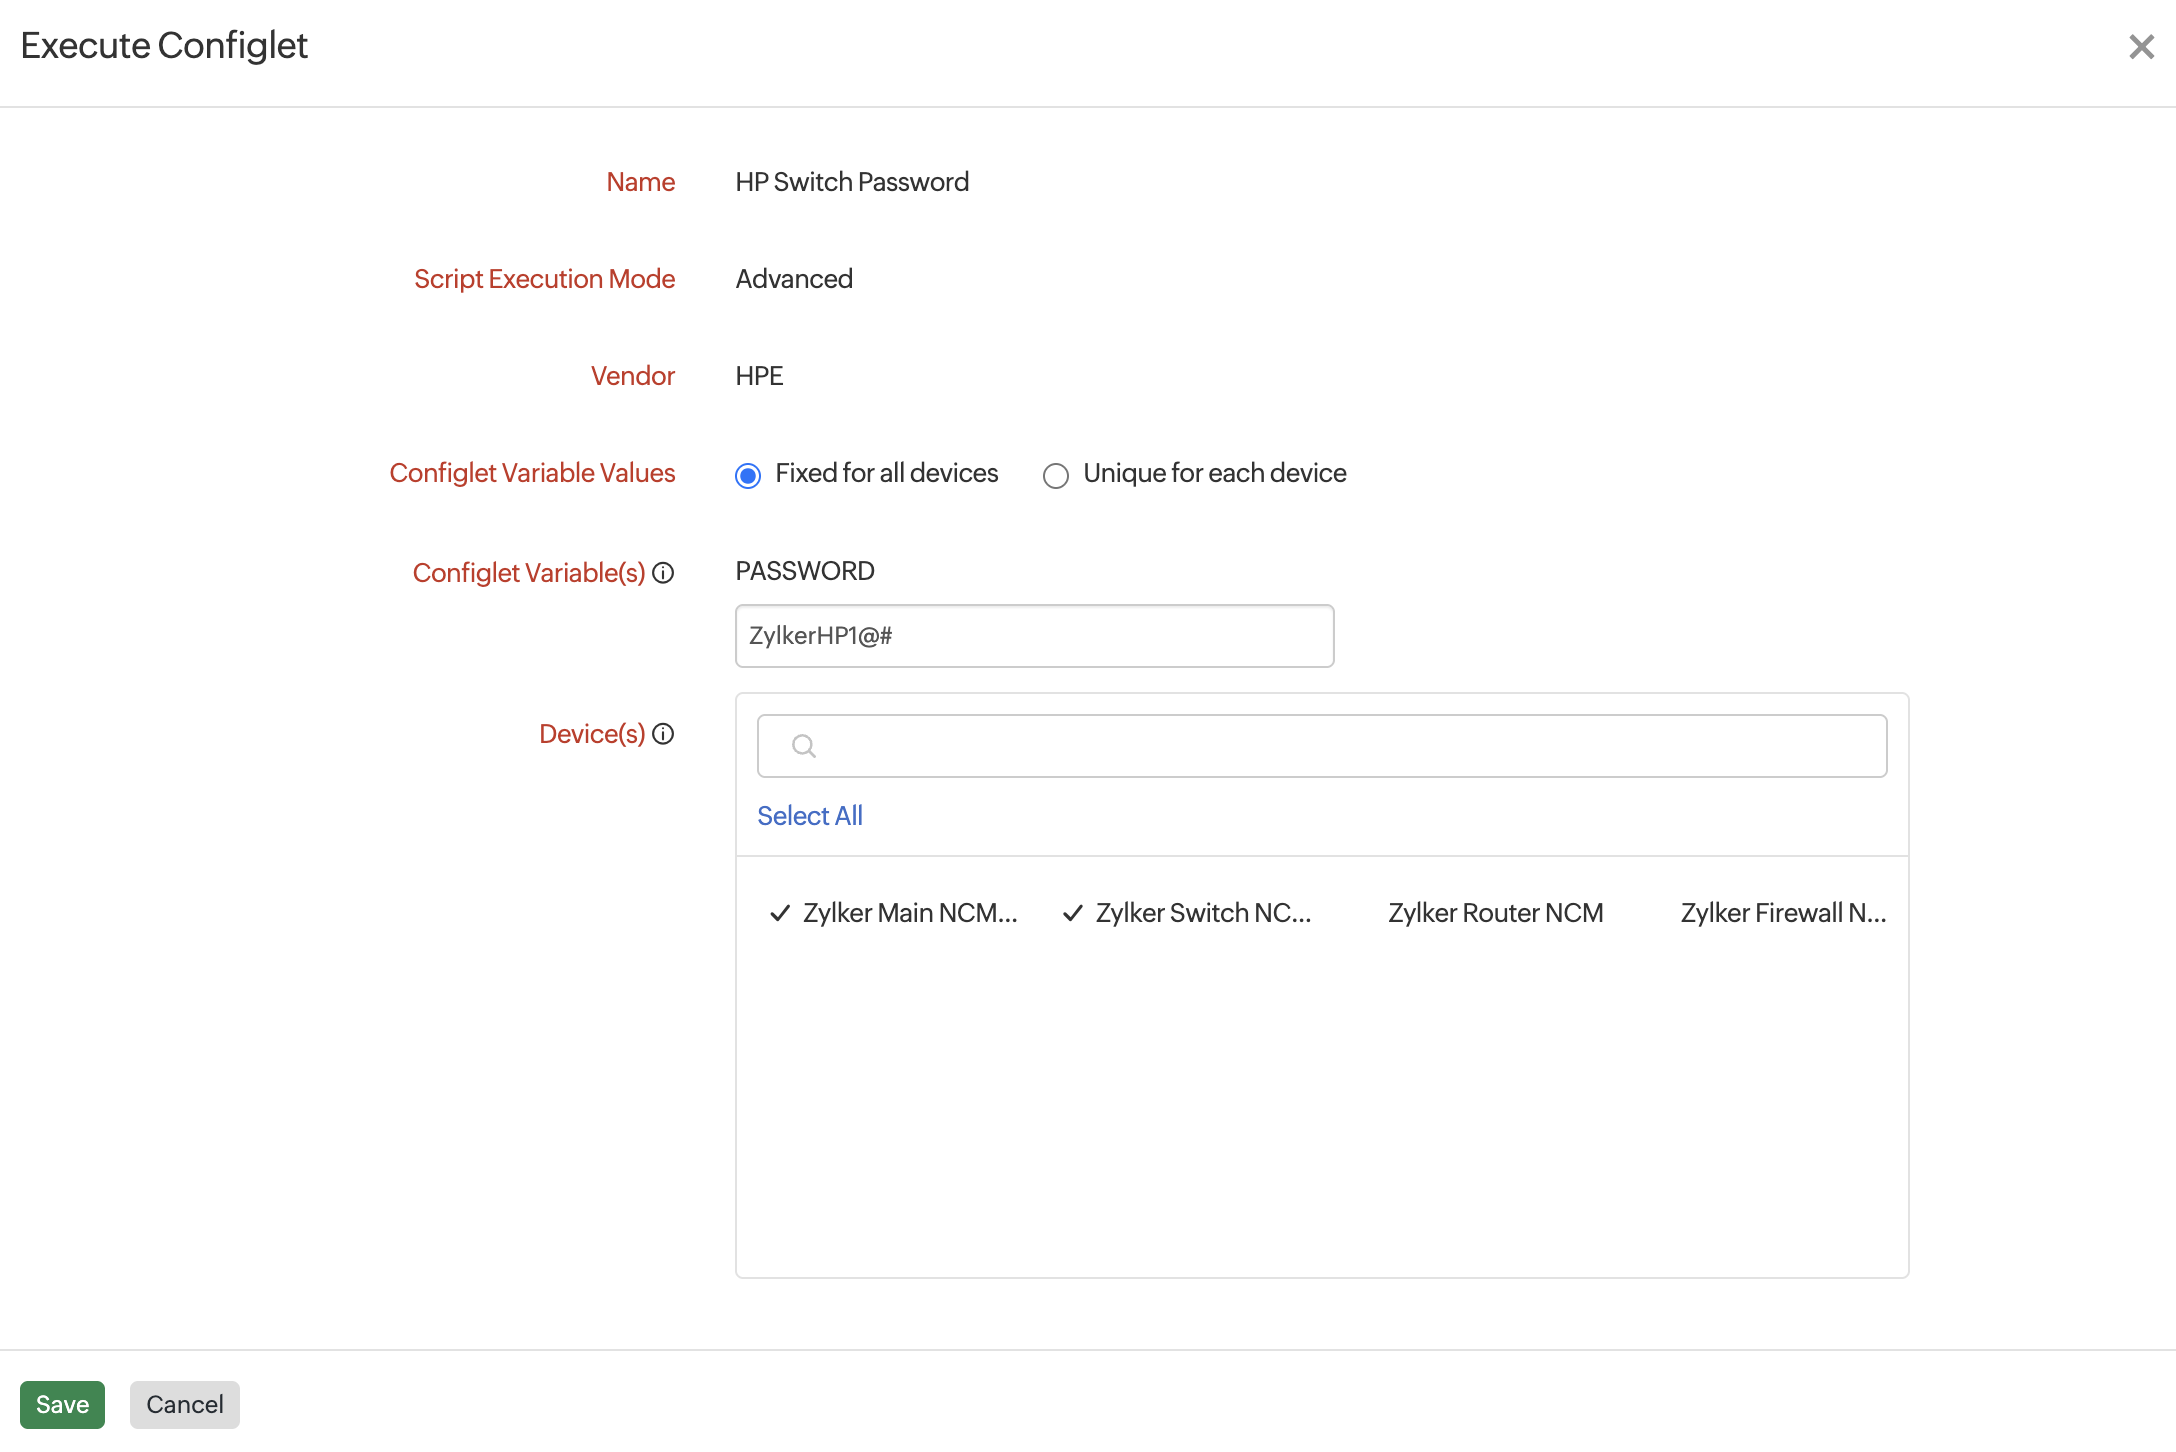Click inside the device search box
This screenshot has width=2176, height=1452.
click(1340, 746)
